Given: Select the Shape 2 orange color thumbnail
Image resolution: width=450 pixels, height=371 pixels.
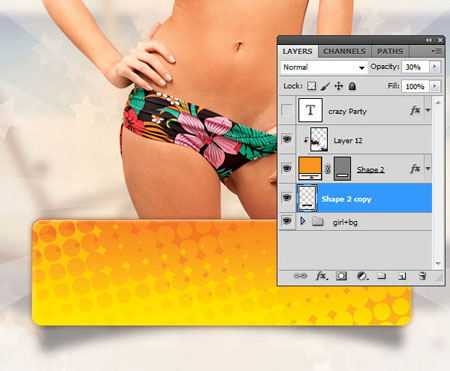Looking at the screenshot, I should coord(310,168).
